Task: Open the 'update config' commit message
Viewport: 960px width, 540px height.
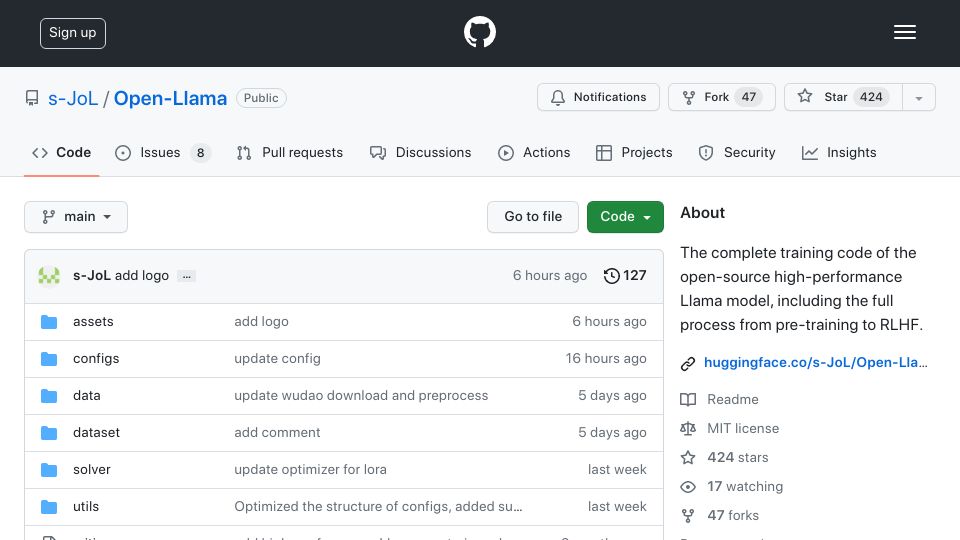Action: tap(277, 359)
